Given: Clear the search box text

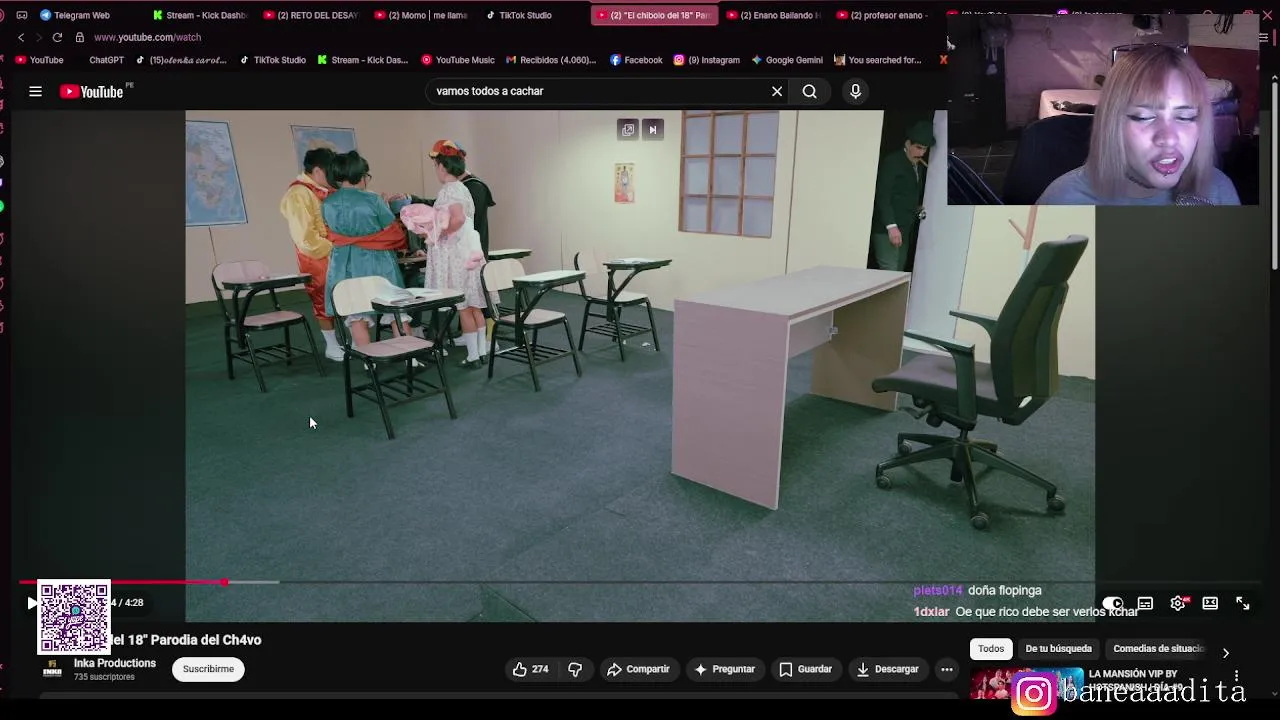Looking at the screenshot, I should [777, 91].
